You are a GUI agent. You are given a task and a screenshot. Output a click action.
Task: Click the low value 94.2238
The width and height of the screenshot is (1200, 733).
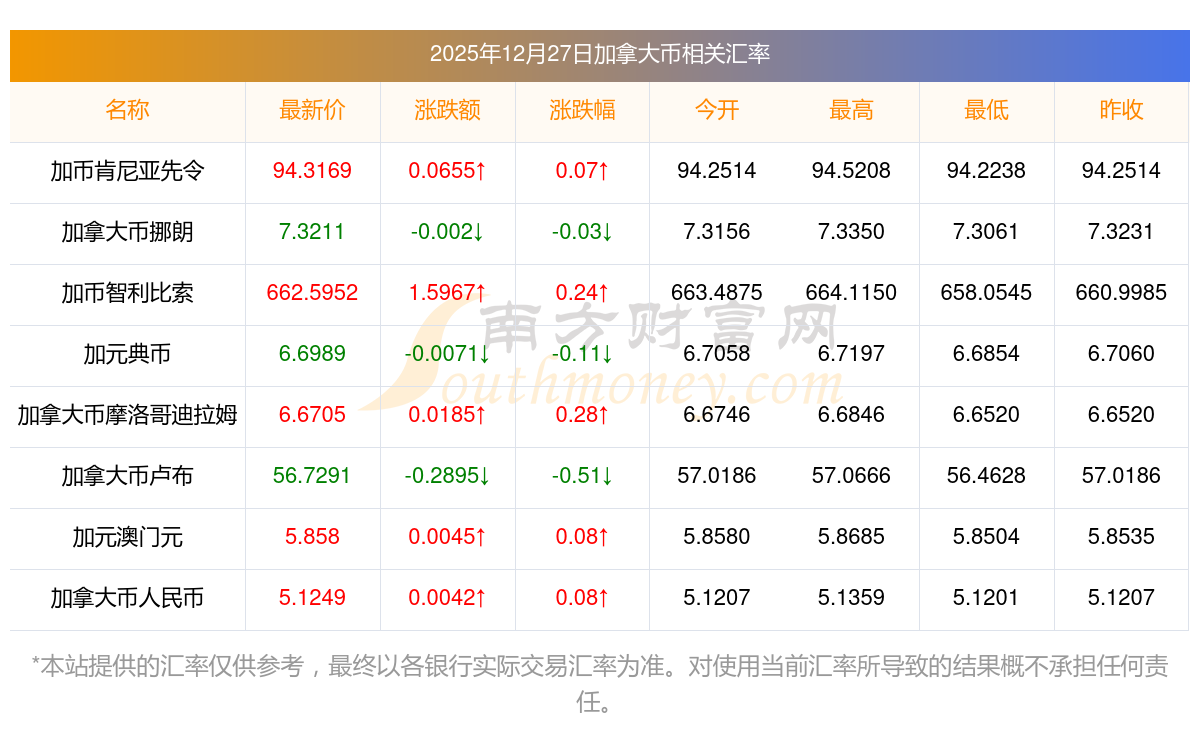pyautogui.click(x=986, y=171)
